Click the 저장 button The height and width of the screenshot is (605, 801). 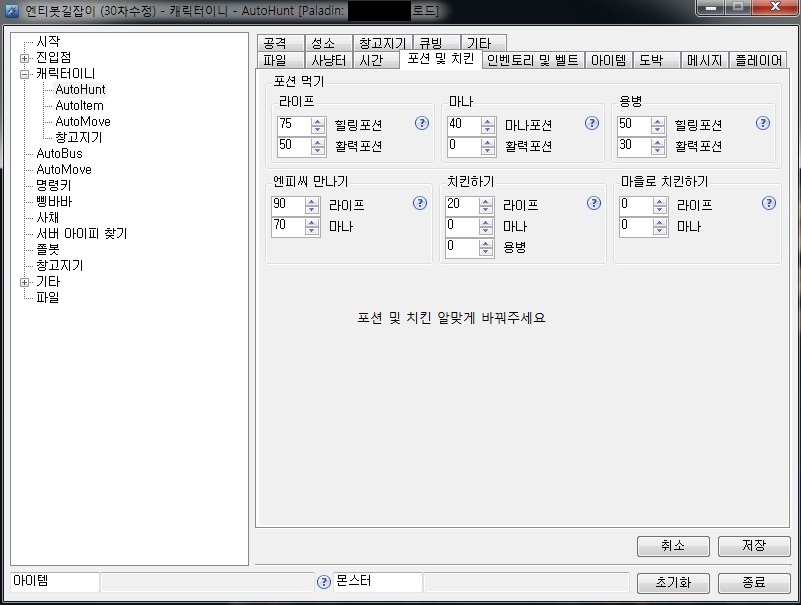tap(754, 546)
